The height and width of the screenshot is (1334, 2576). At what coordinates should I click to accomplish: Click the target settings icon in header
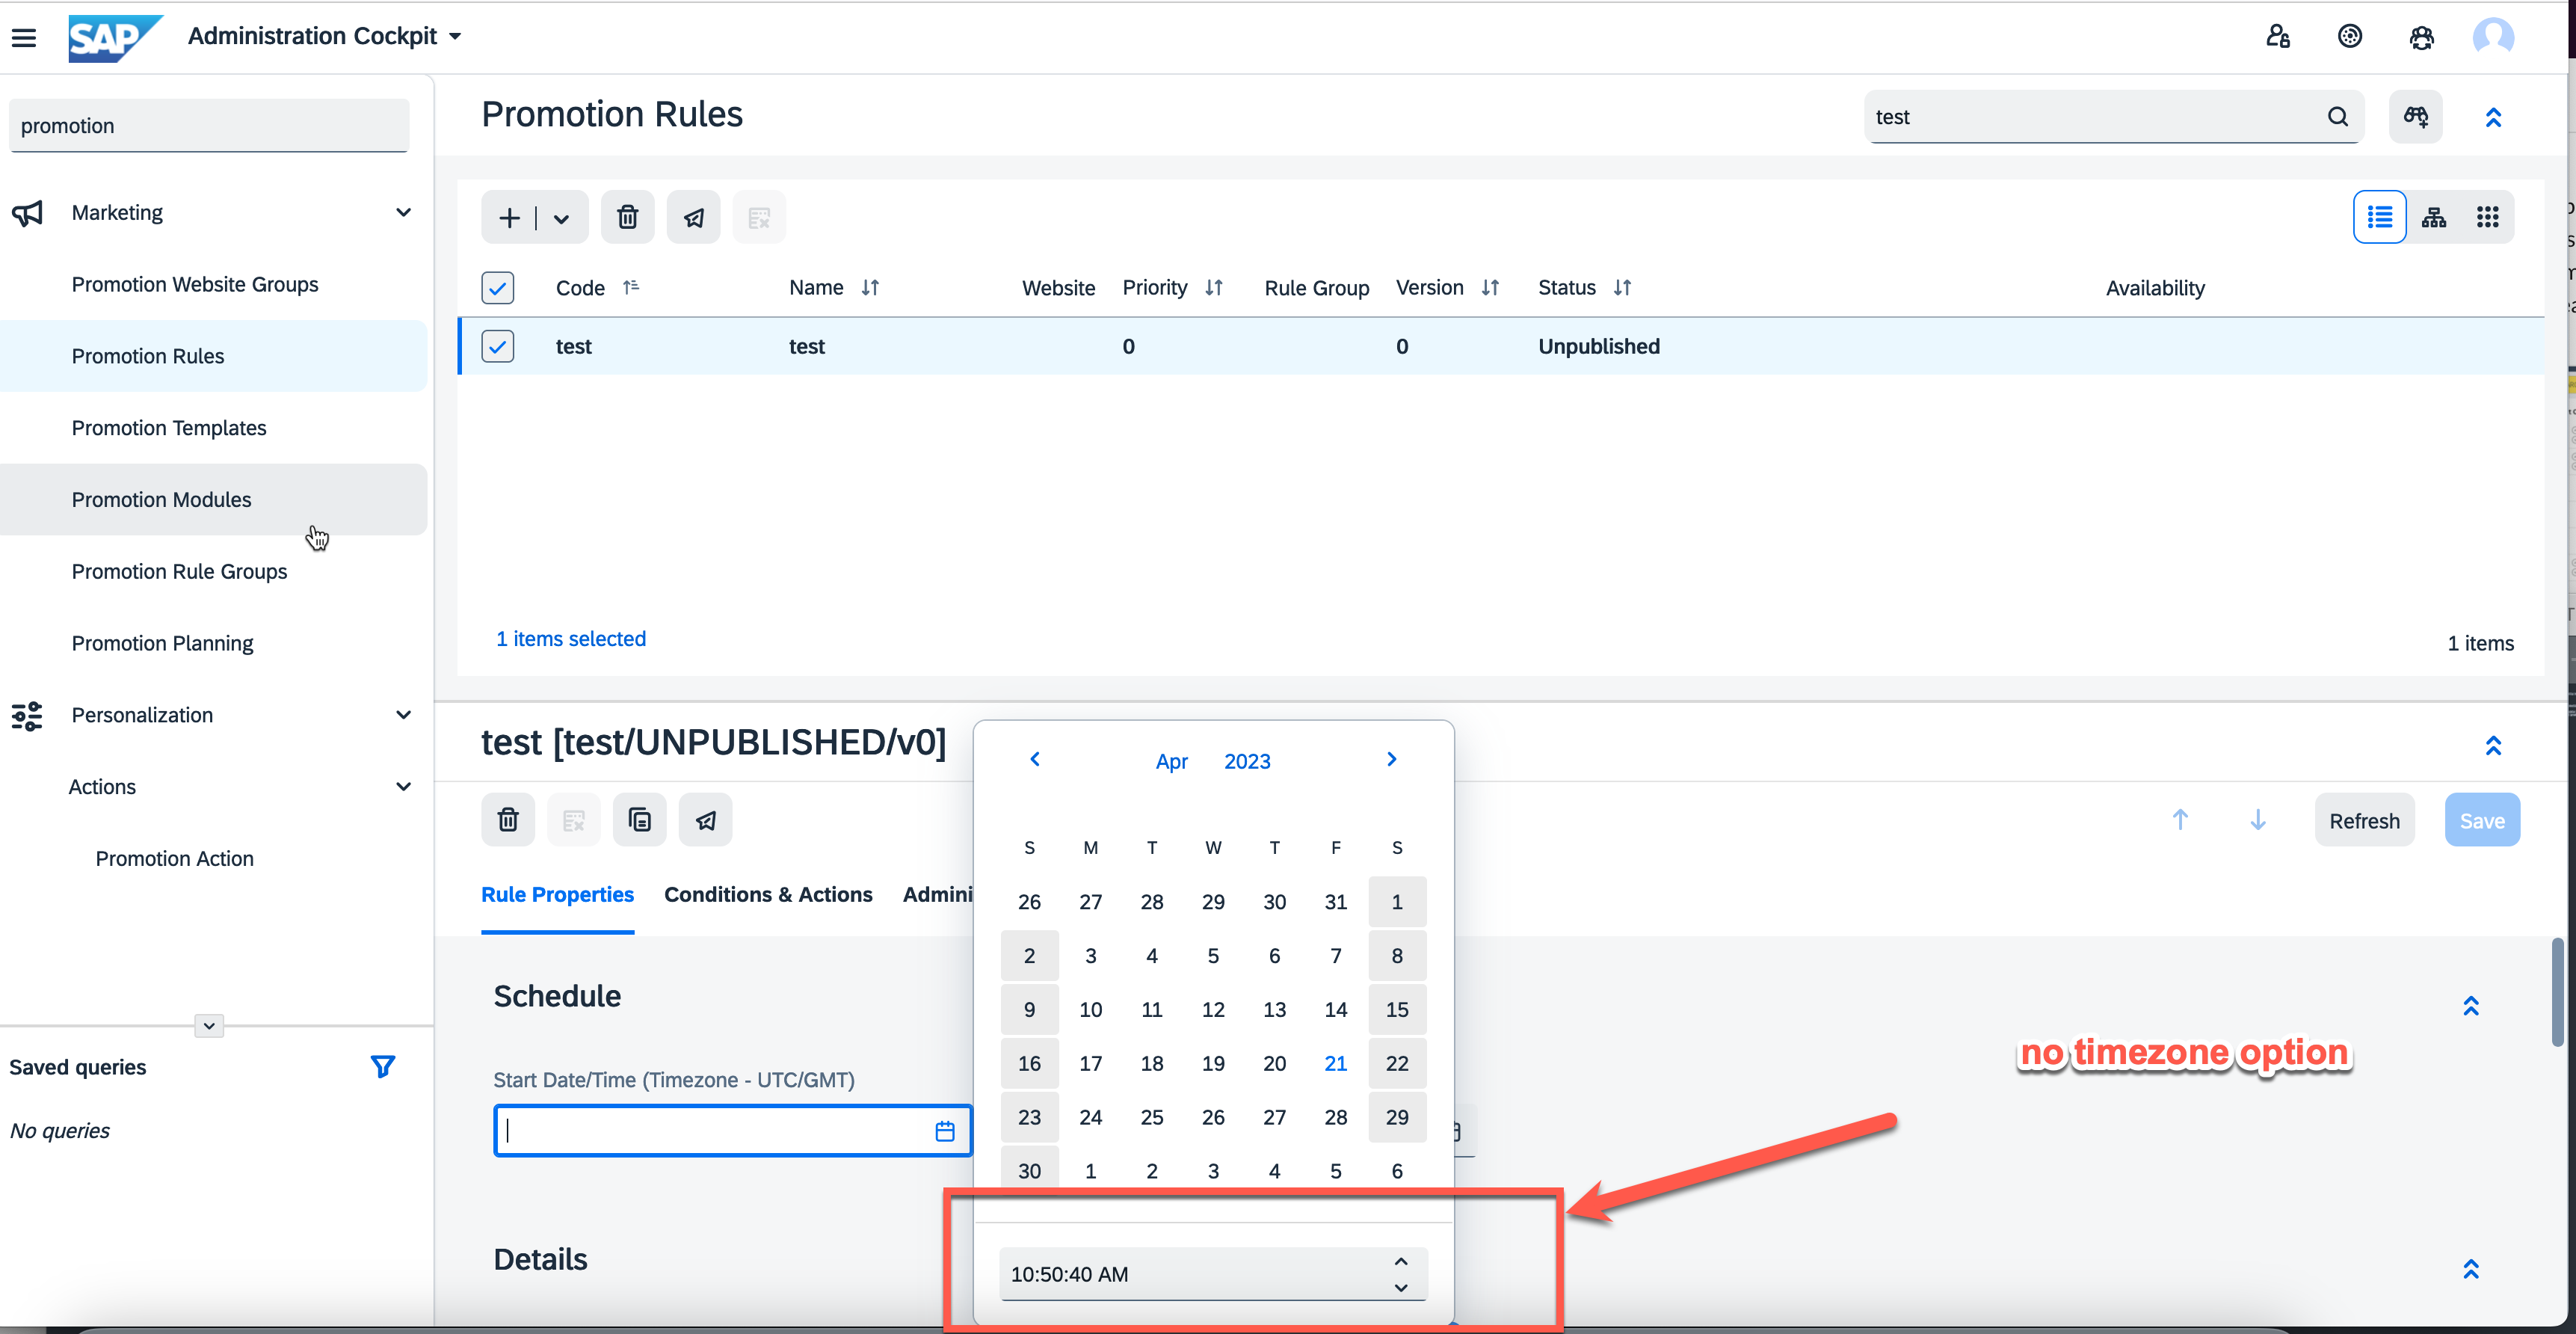[x=2349, y=37]
